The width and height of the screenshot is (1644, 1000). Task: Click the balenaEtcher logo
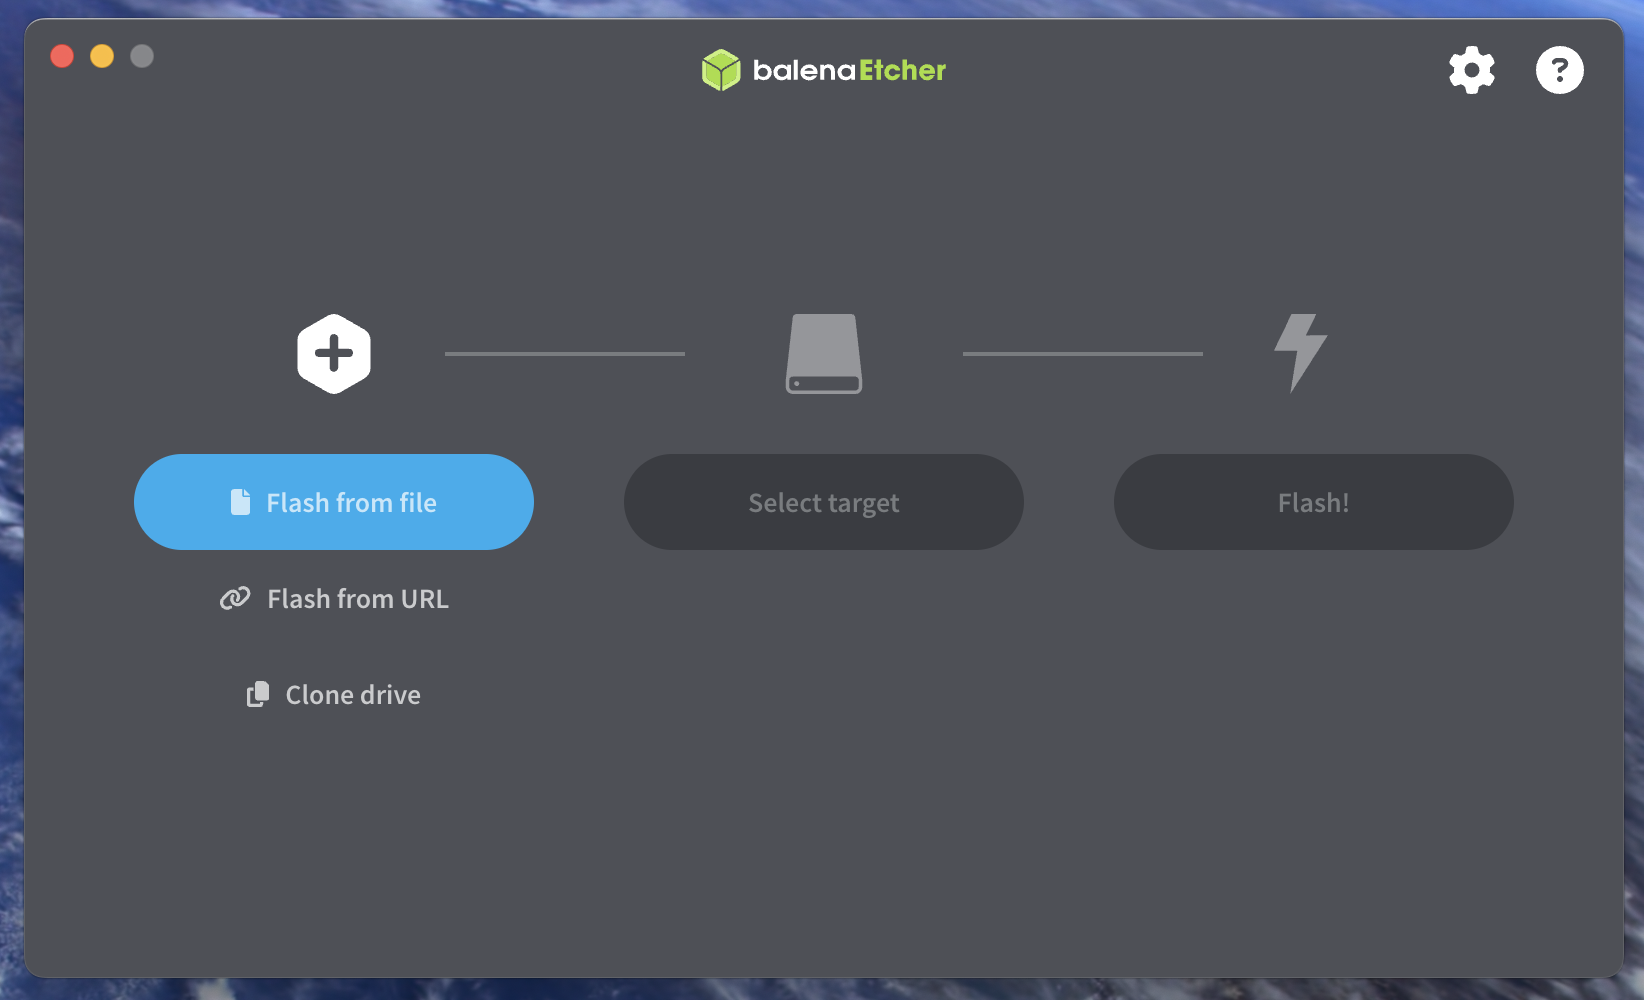(x=823, y=70)
